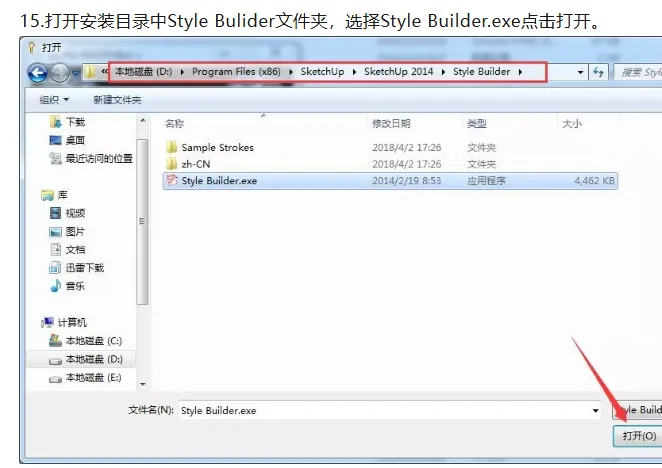Click the 4,462 KB size cell
Screen dimensions: 662x468
(x=594, y=181)
